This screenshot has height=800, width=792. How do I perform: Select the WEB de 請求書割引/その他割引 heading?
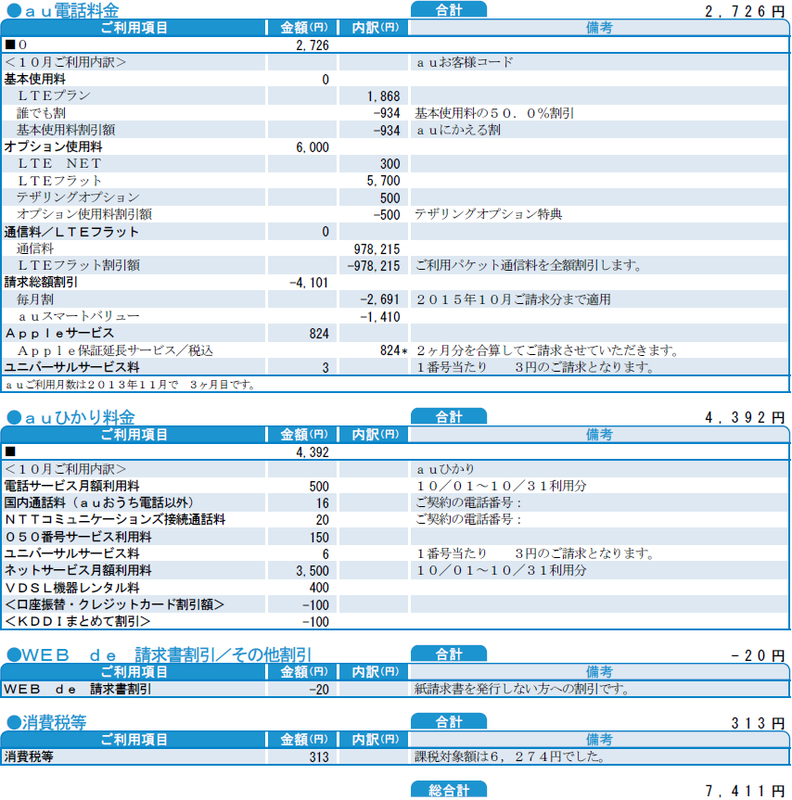click(159, 655)
